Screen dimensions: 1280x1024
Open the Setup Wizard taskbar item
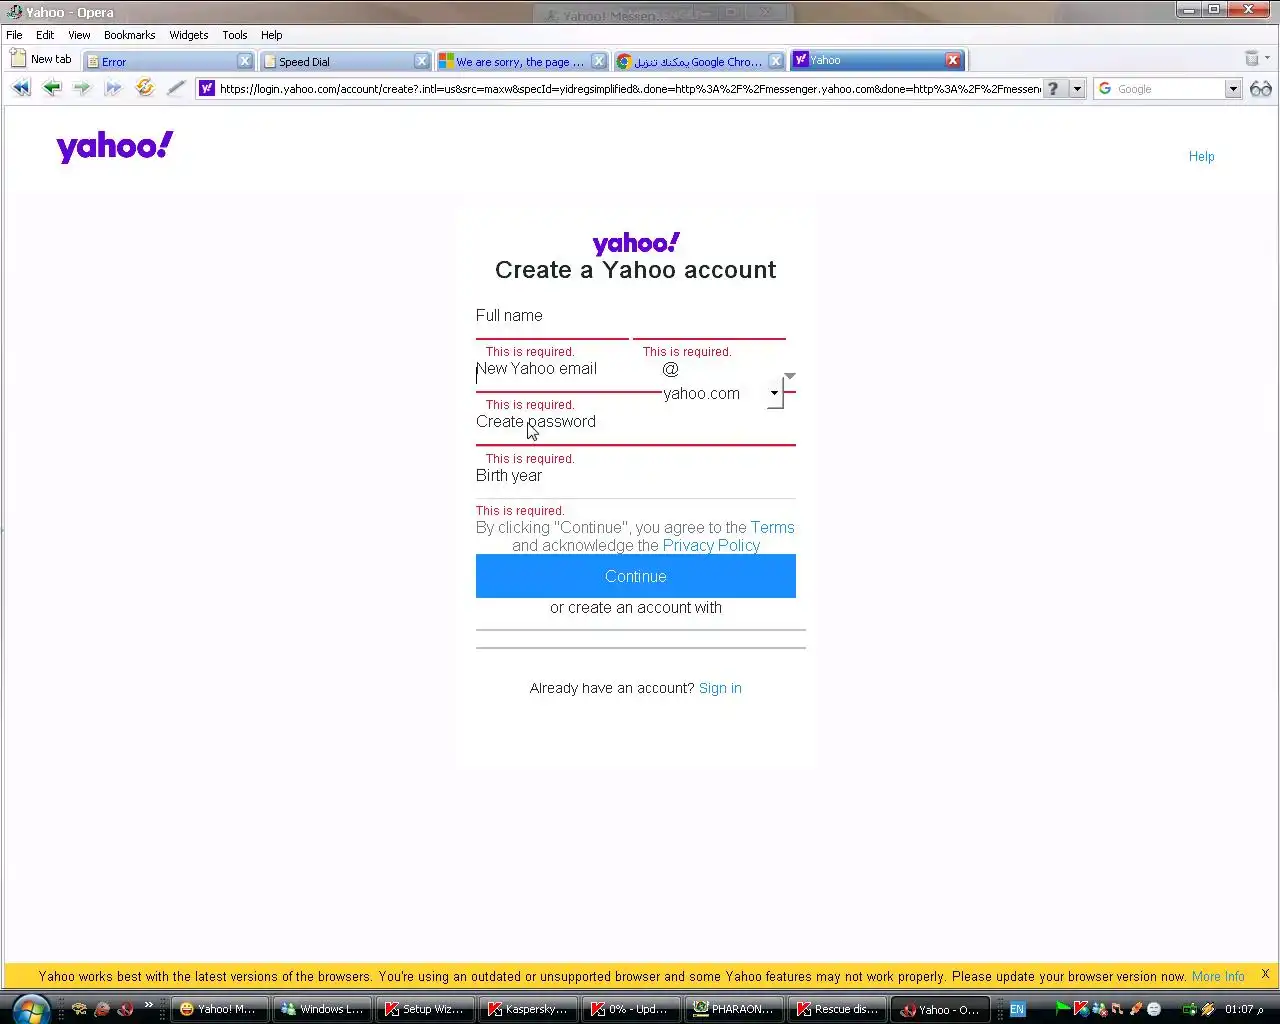(426, 1009)
